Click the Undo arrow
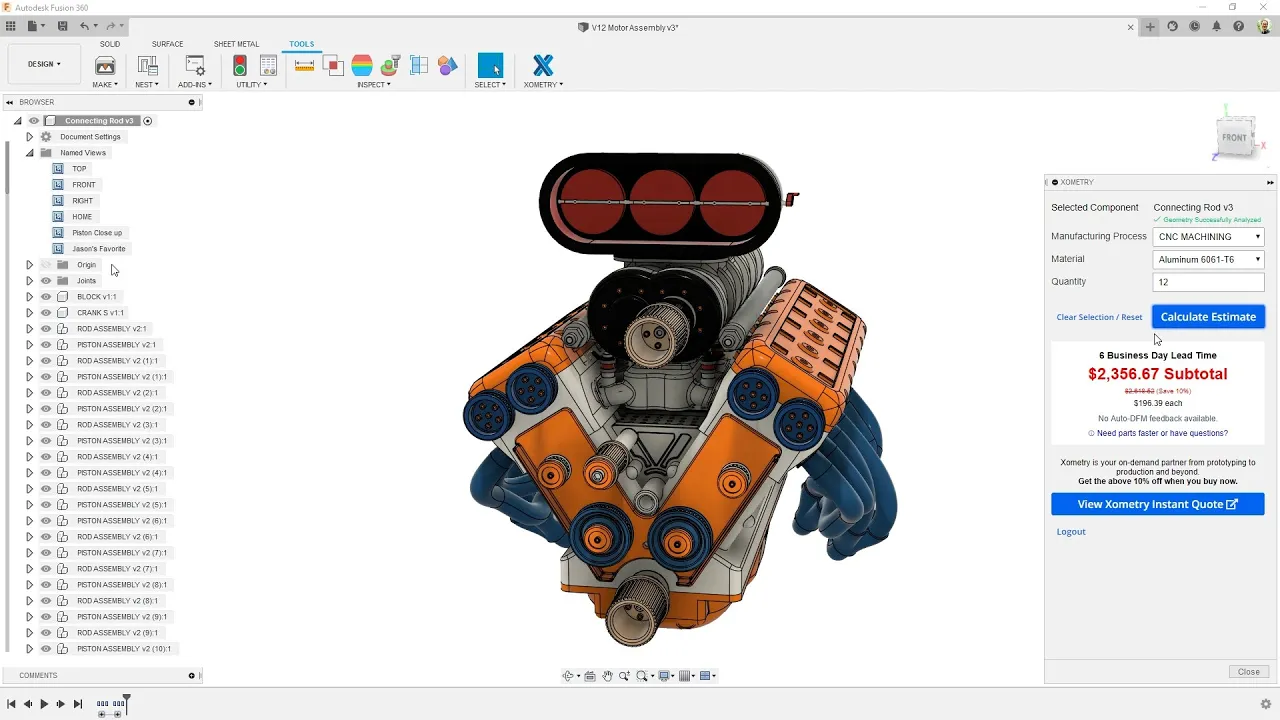The image size is (1280, 720). [x=85, y=26]
